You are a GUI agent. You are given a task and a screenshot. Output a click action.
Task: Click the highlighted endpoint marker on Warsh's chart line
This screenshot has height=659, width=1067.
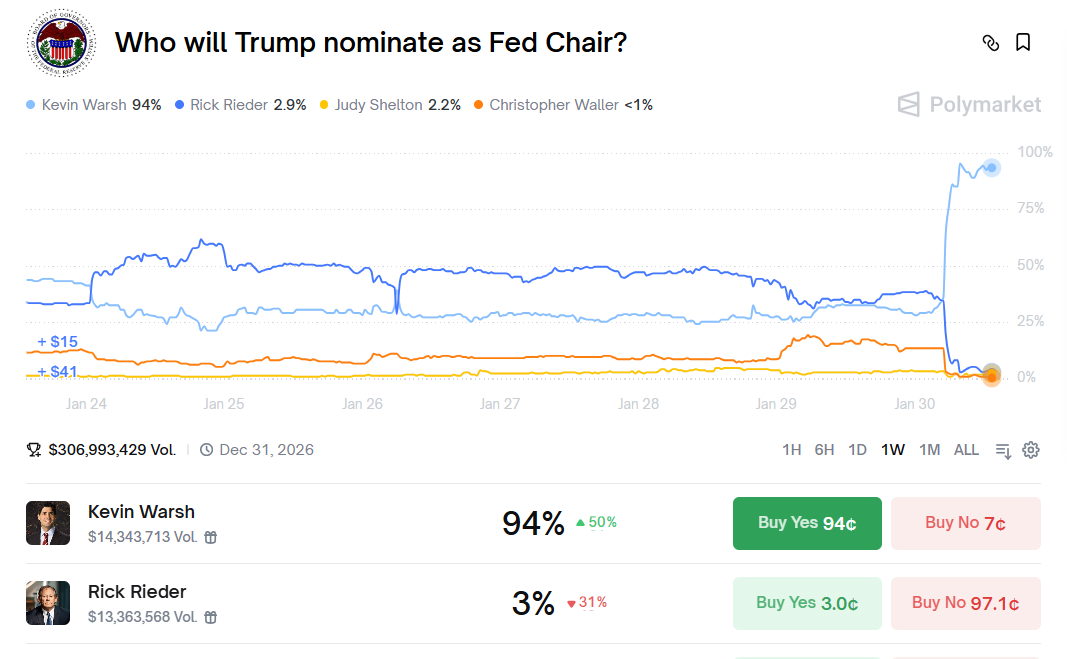991,168
